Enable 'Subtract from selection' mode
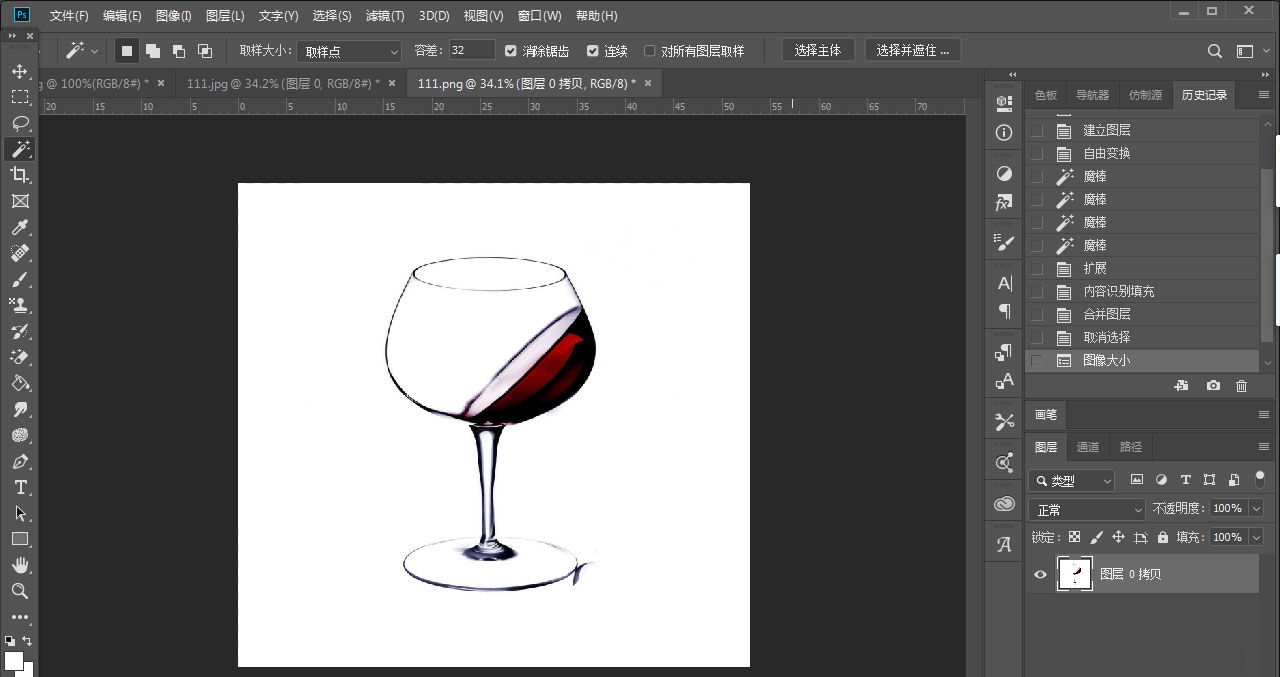The height and width of the screenshot is (677, 1280). (x=179, y=51)
